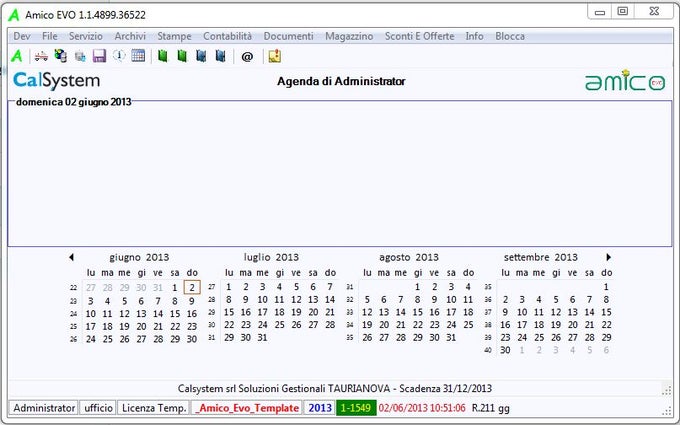
Task: Open the calendar grid toolbar icon
Action: [138, 56]
